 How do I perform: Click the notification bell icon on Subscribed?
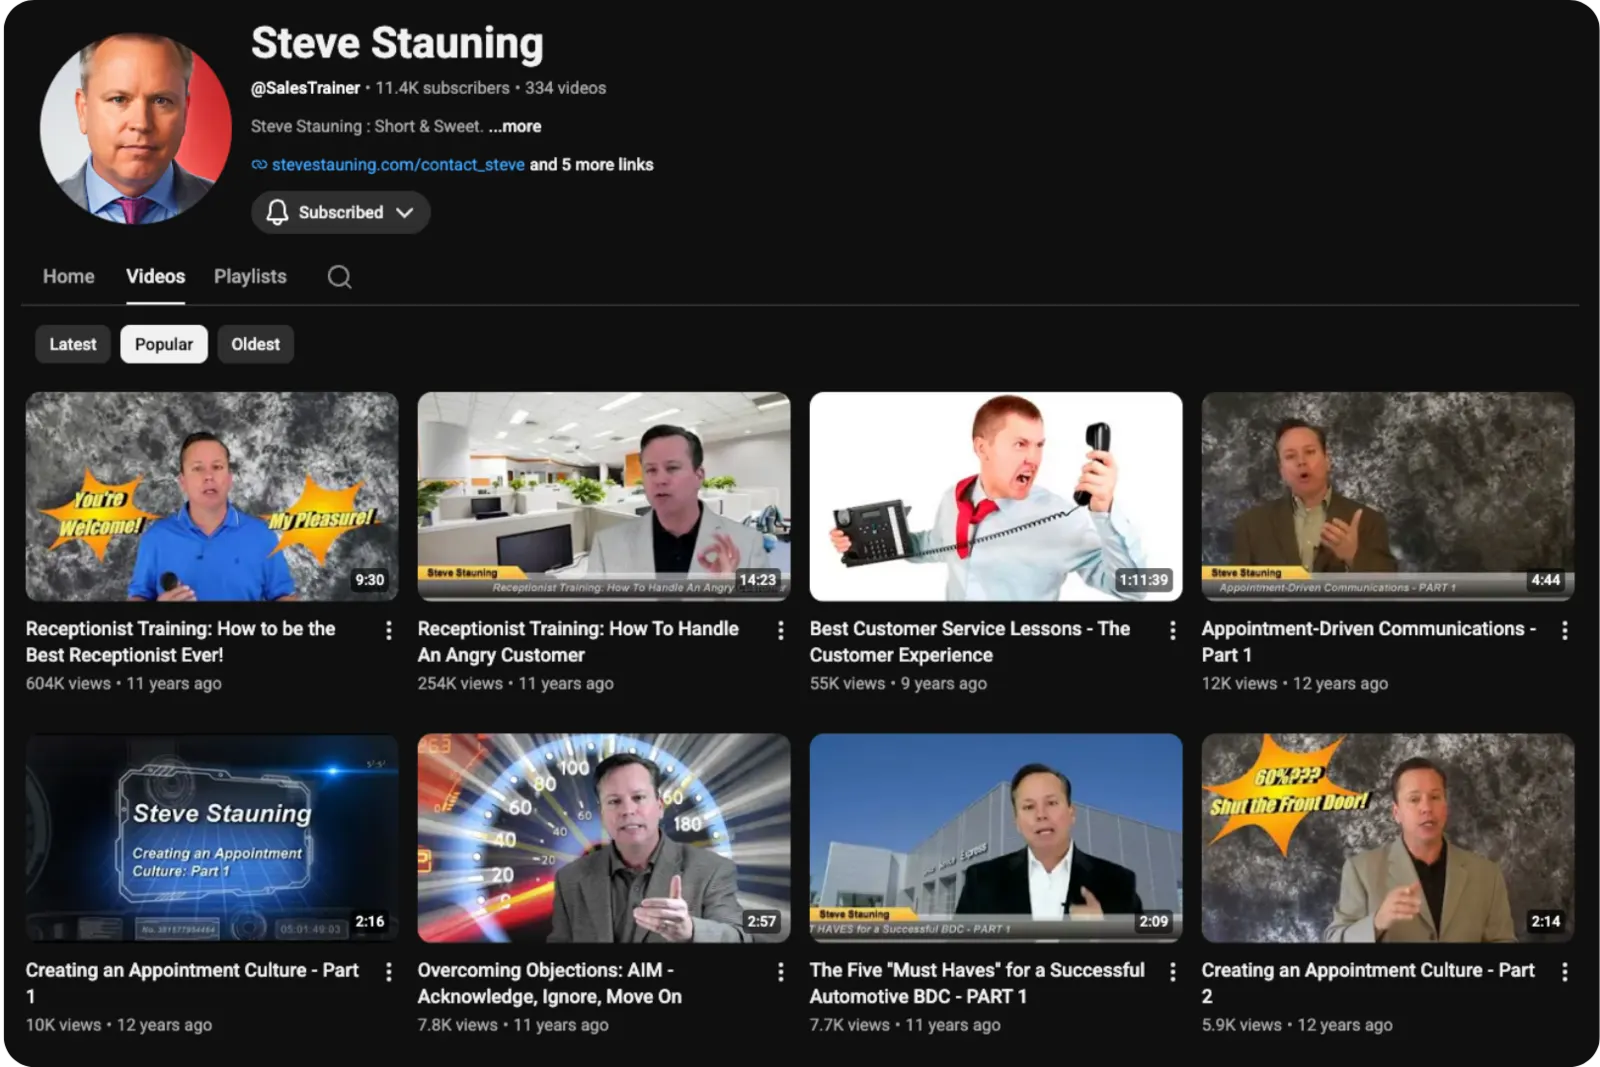277,212
